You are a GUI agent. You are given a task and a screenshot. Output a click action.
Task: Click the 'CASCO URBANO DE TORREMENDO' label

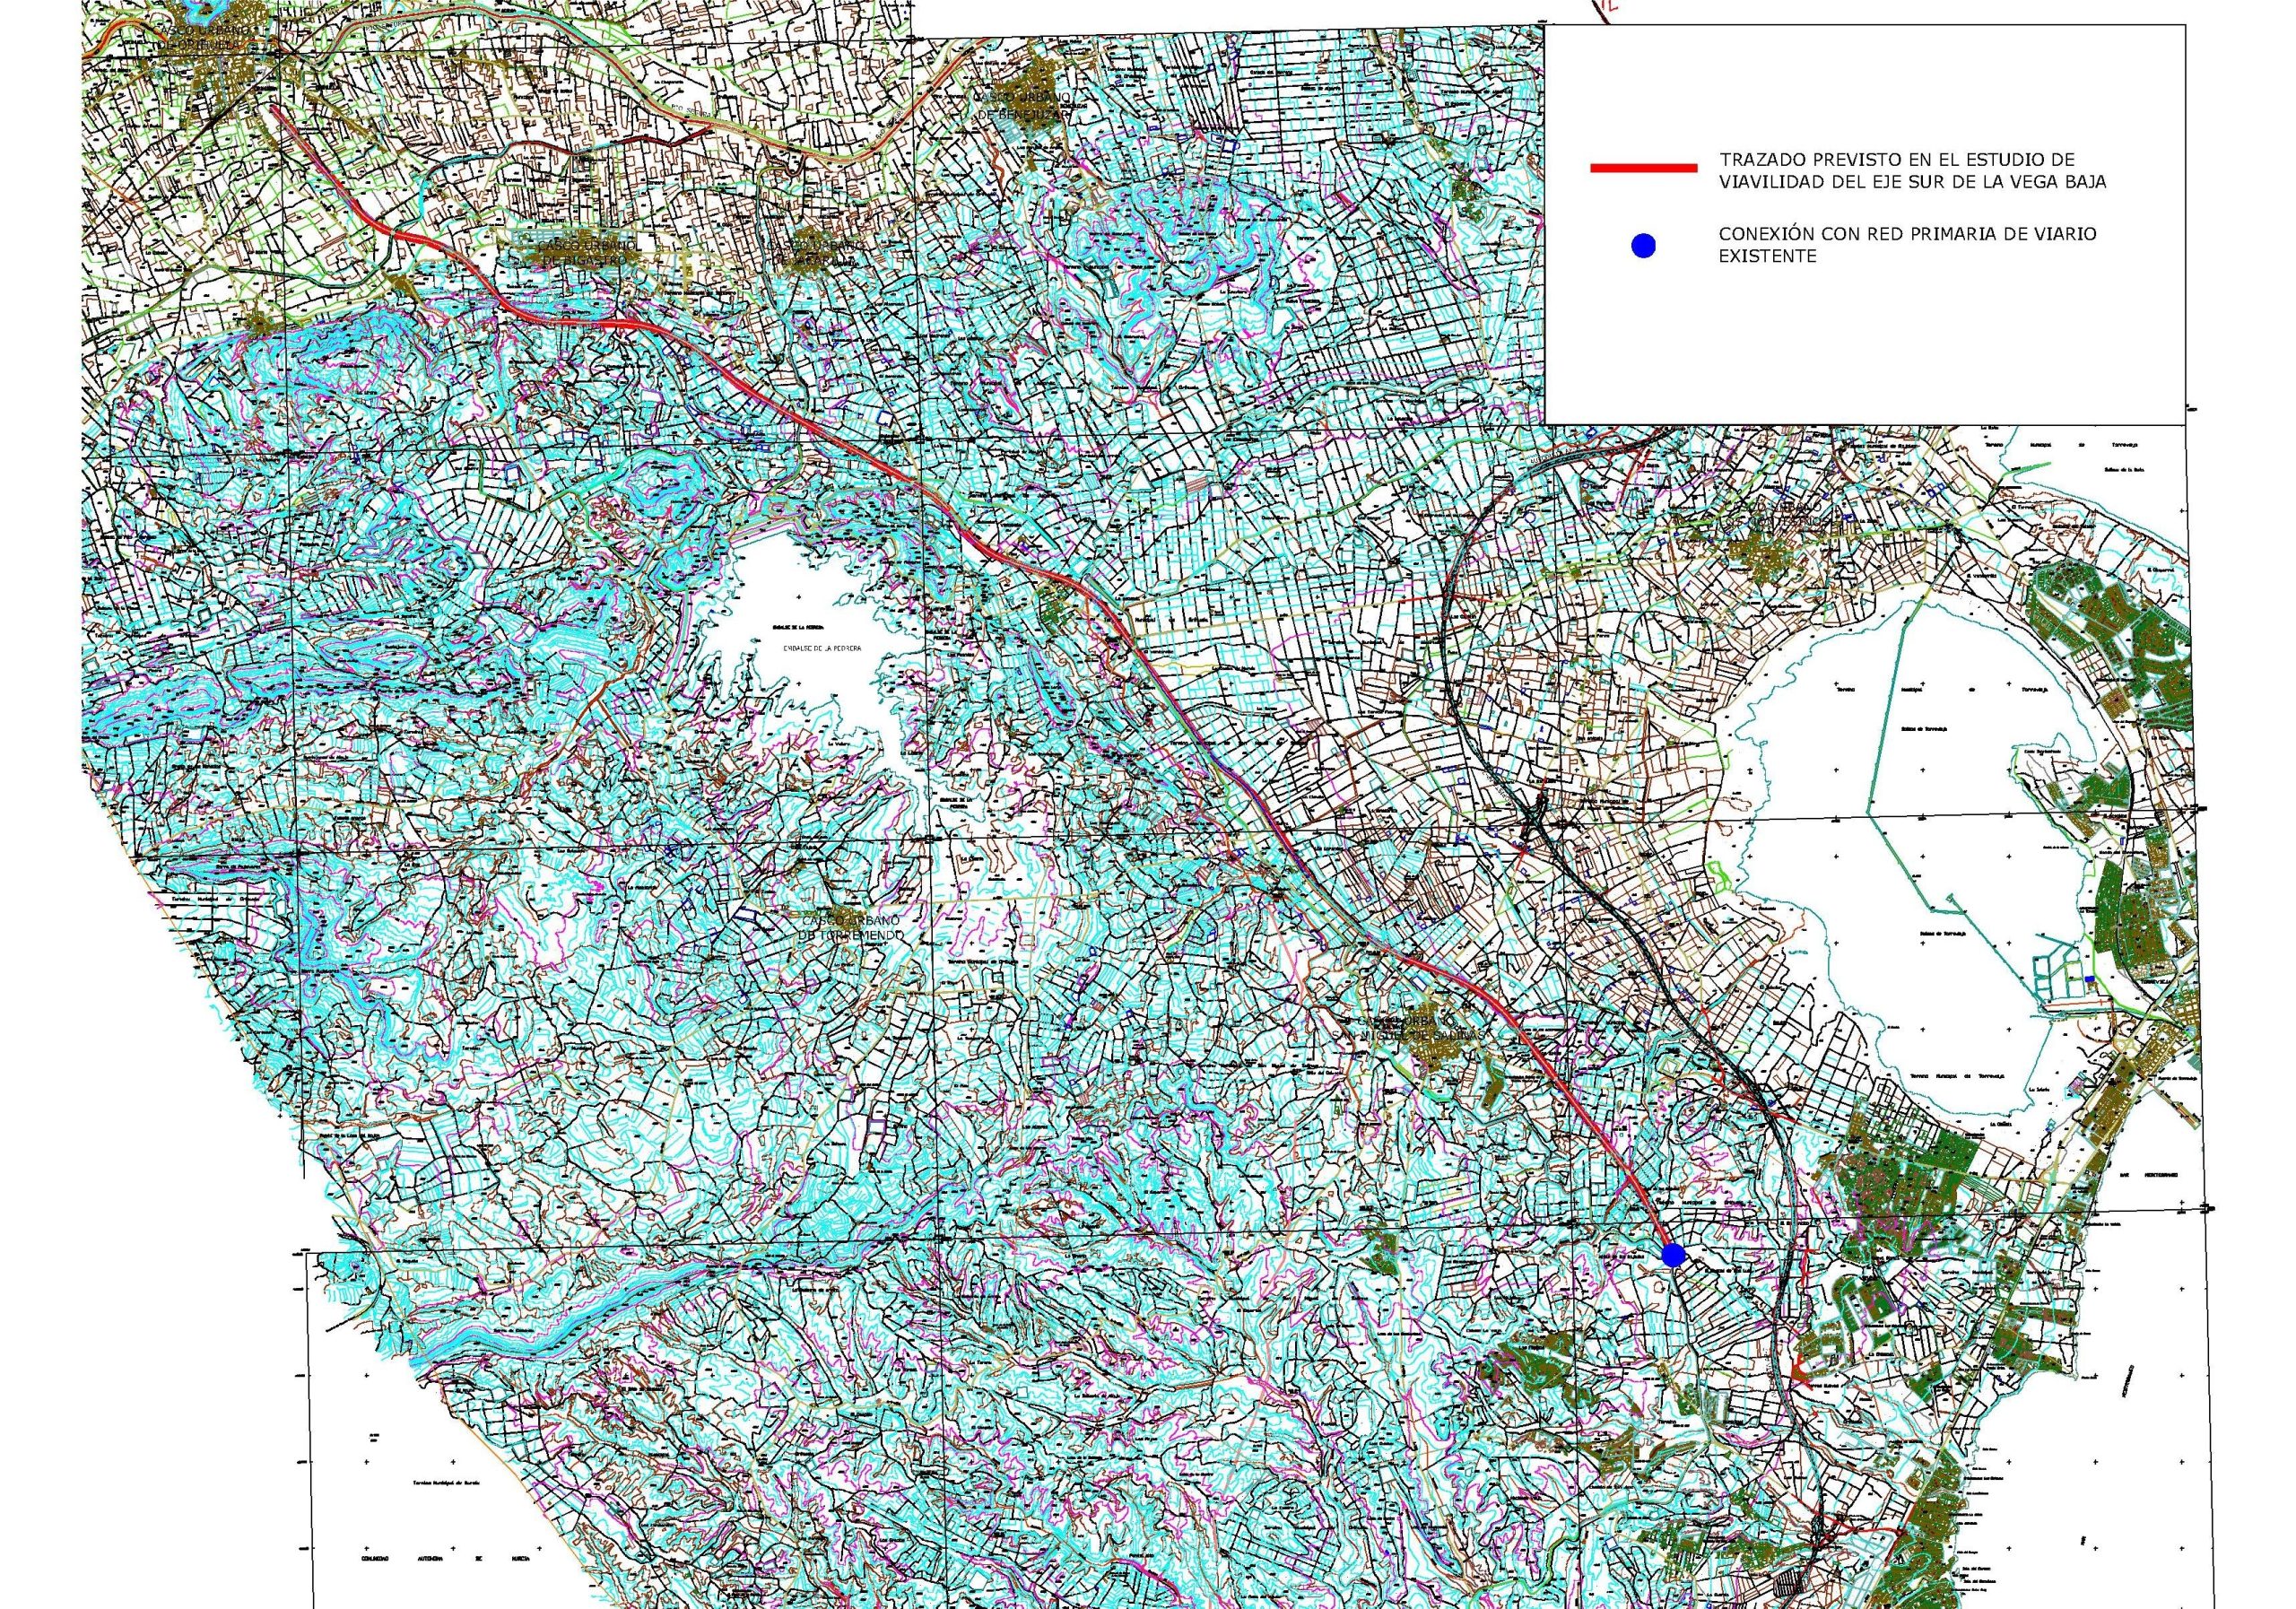pos(849,927)
